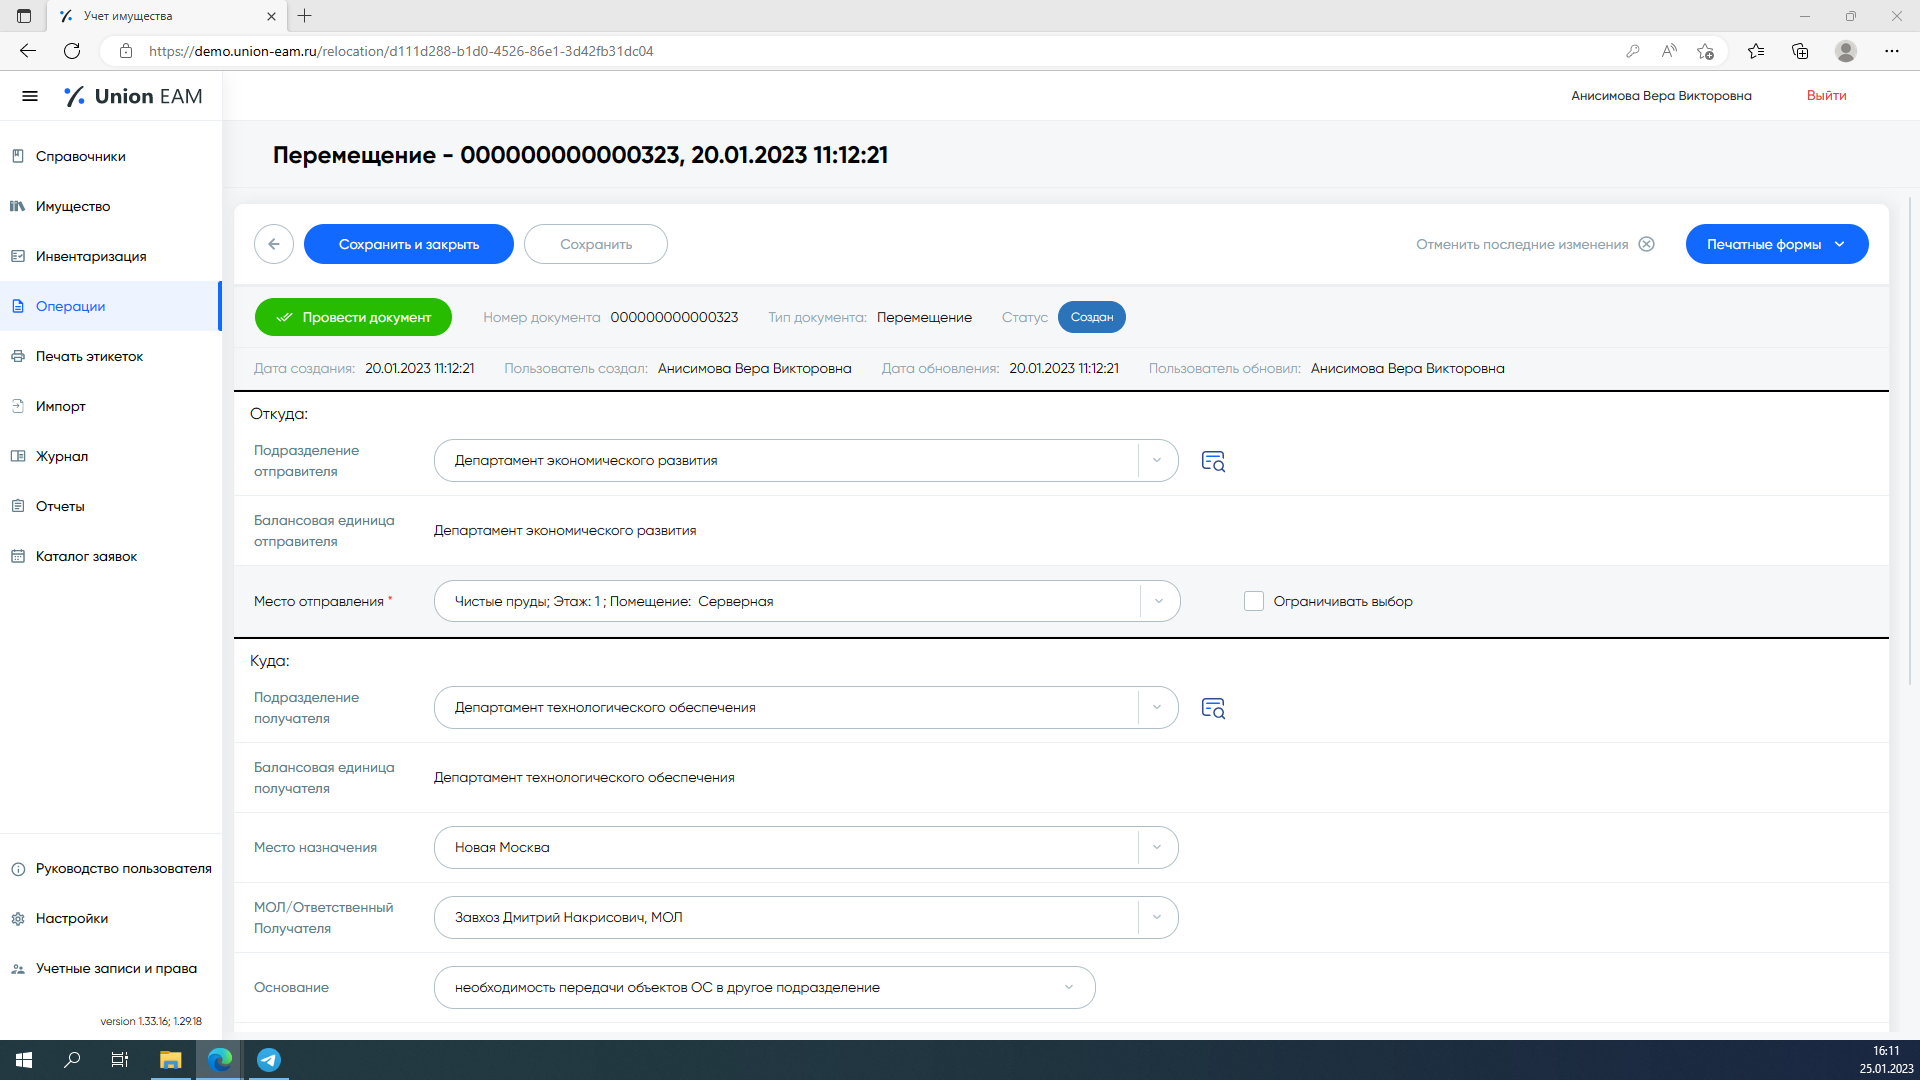
Task: Open Операции section in sidebar
Action: (110, 306)
